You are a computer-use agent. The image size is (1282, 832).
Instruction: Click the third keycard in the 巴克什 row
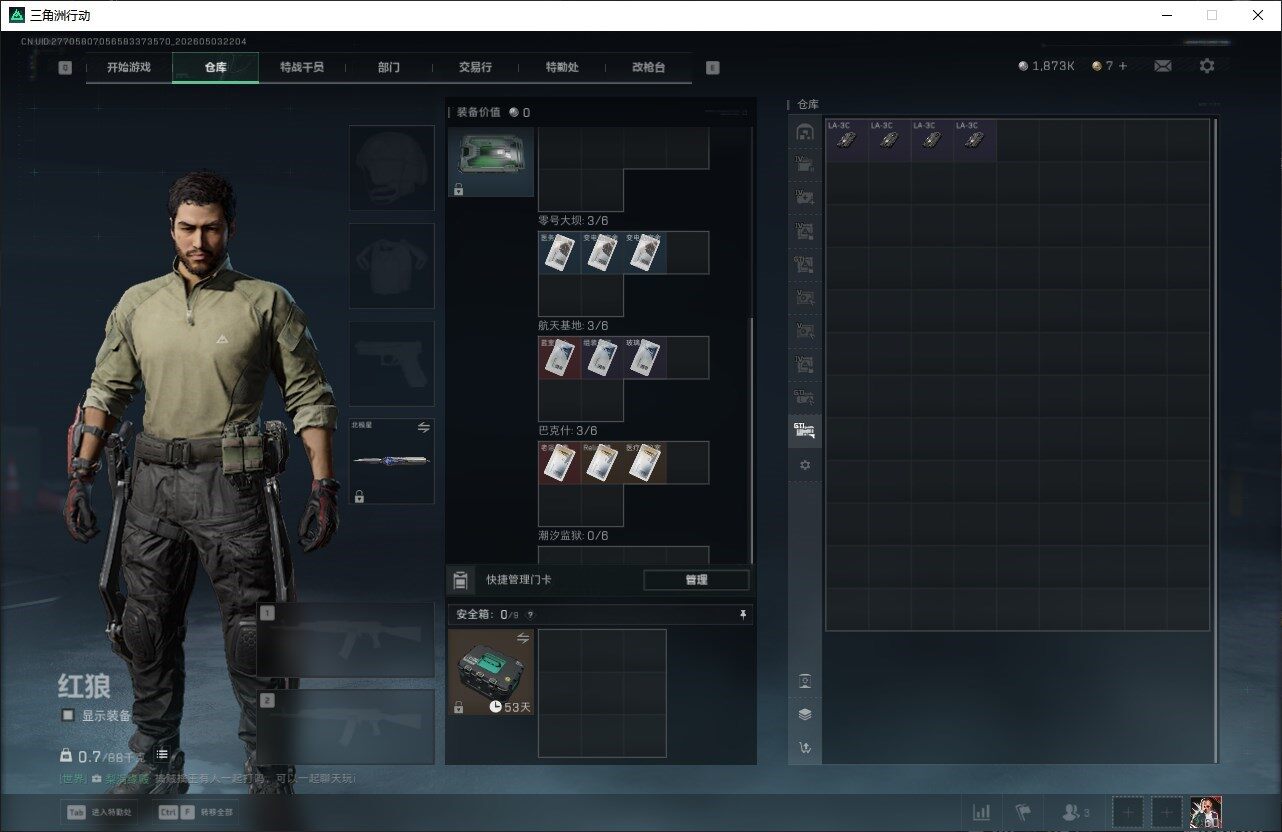pos(645,463)
